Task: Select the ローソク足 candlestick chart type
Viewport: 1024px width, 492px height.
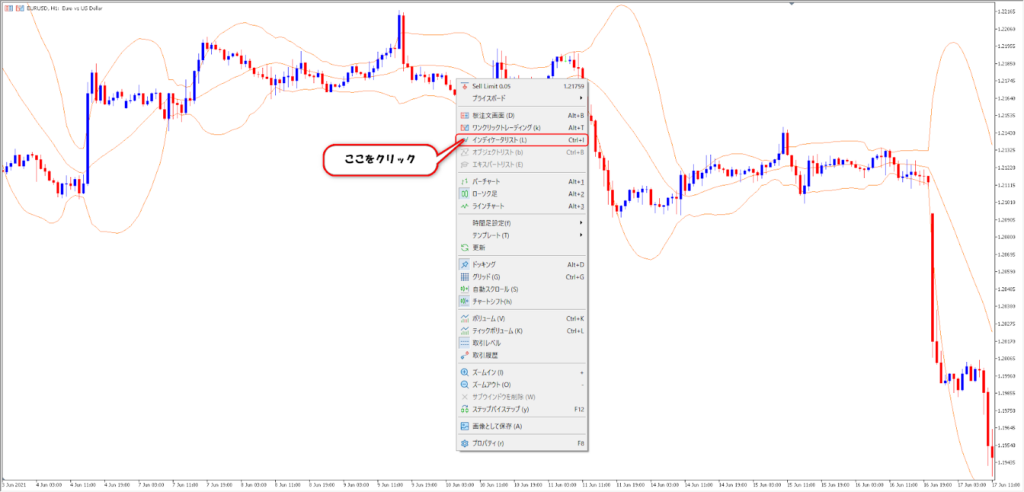Action: (522, 194)
